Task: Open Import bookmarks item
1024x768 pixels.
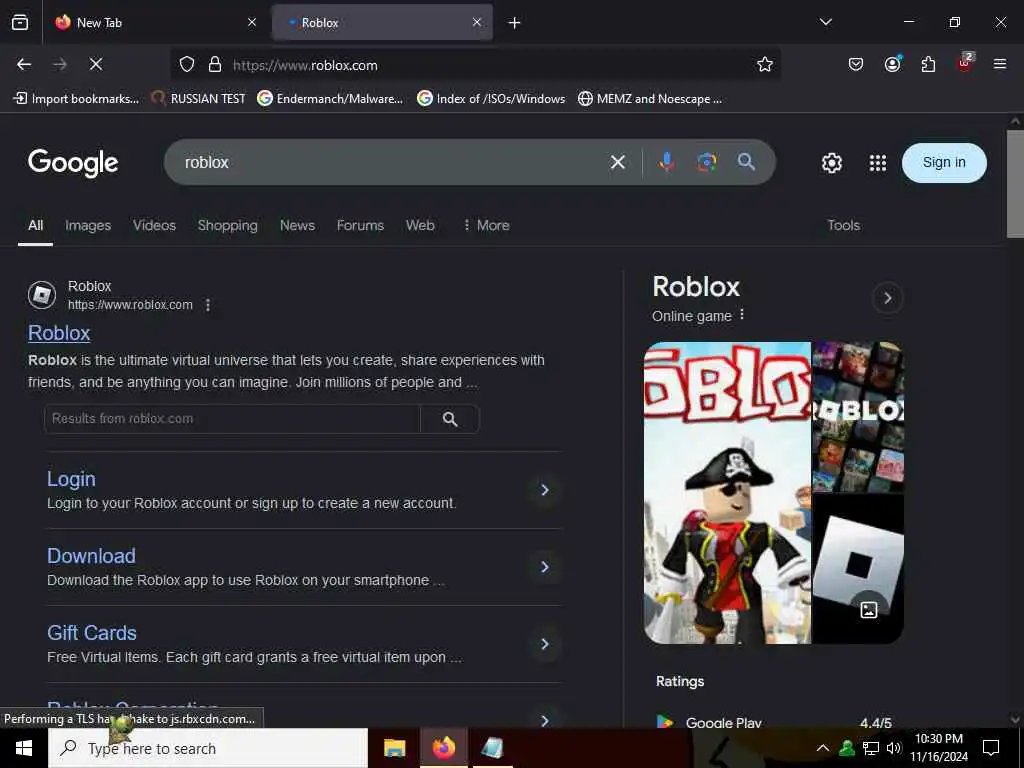Action: click(x=76, y=99)
